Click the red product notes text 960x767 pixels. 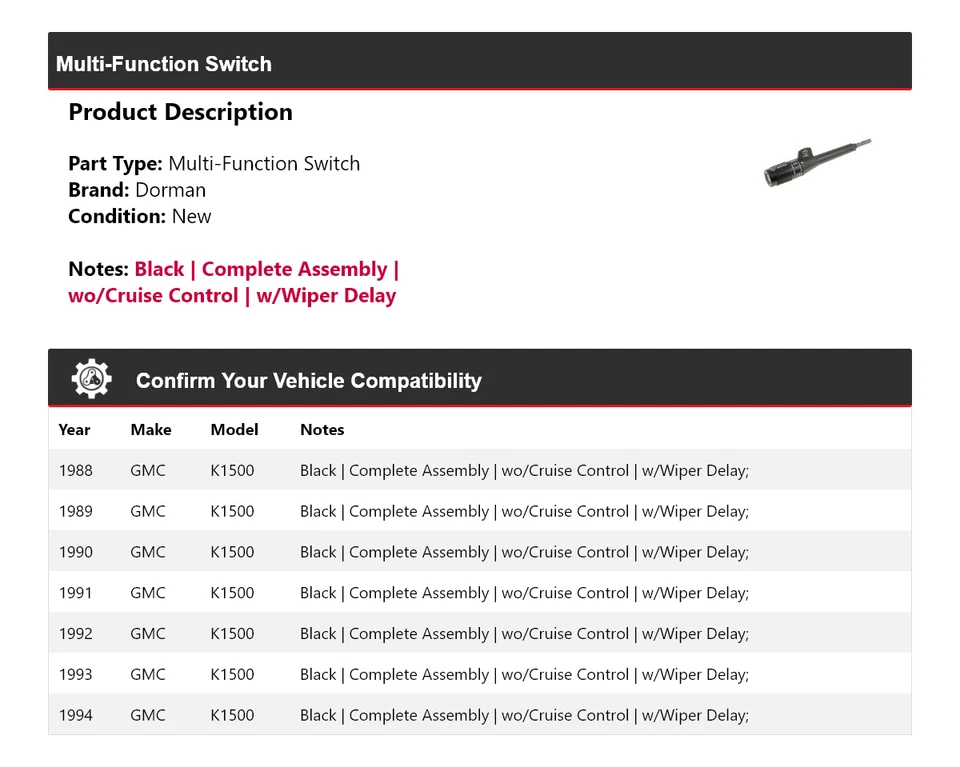click(234, 282)
